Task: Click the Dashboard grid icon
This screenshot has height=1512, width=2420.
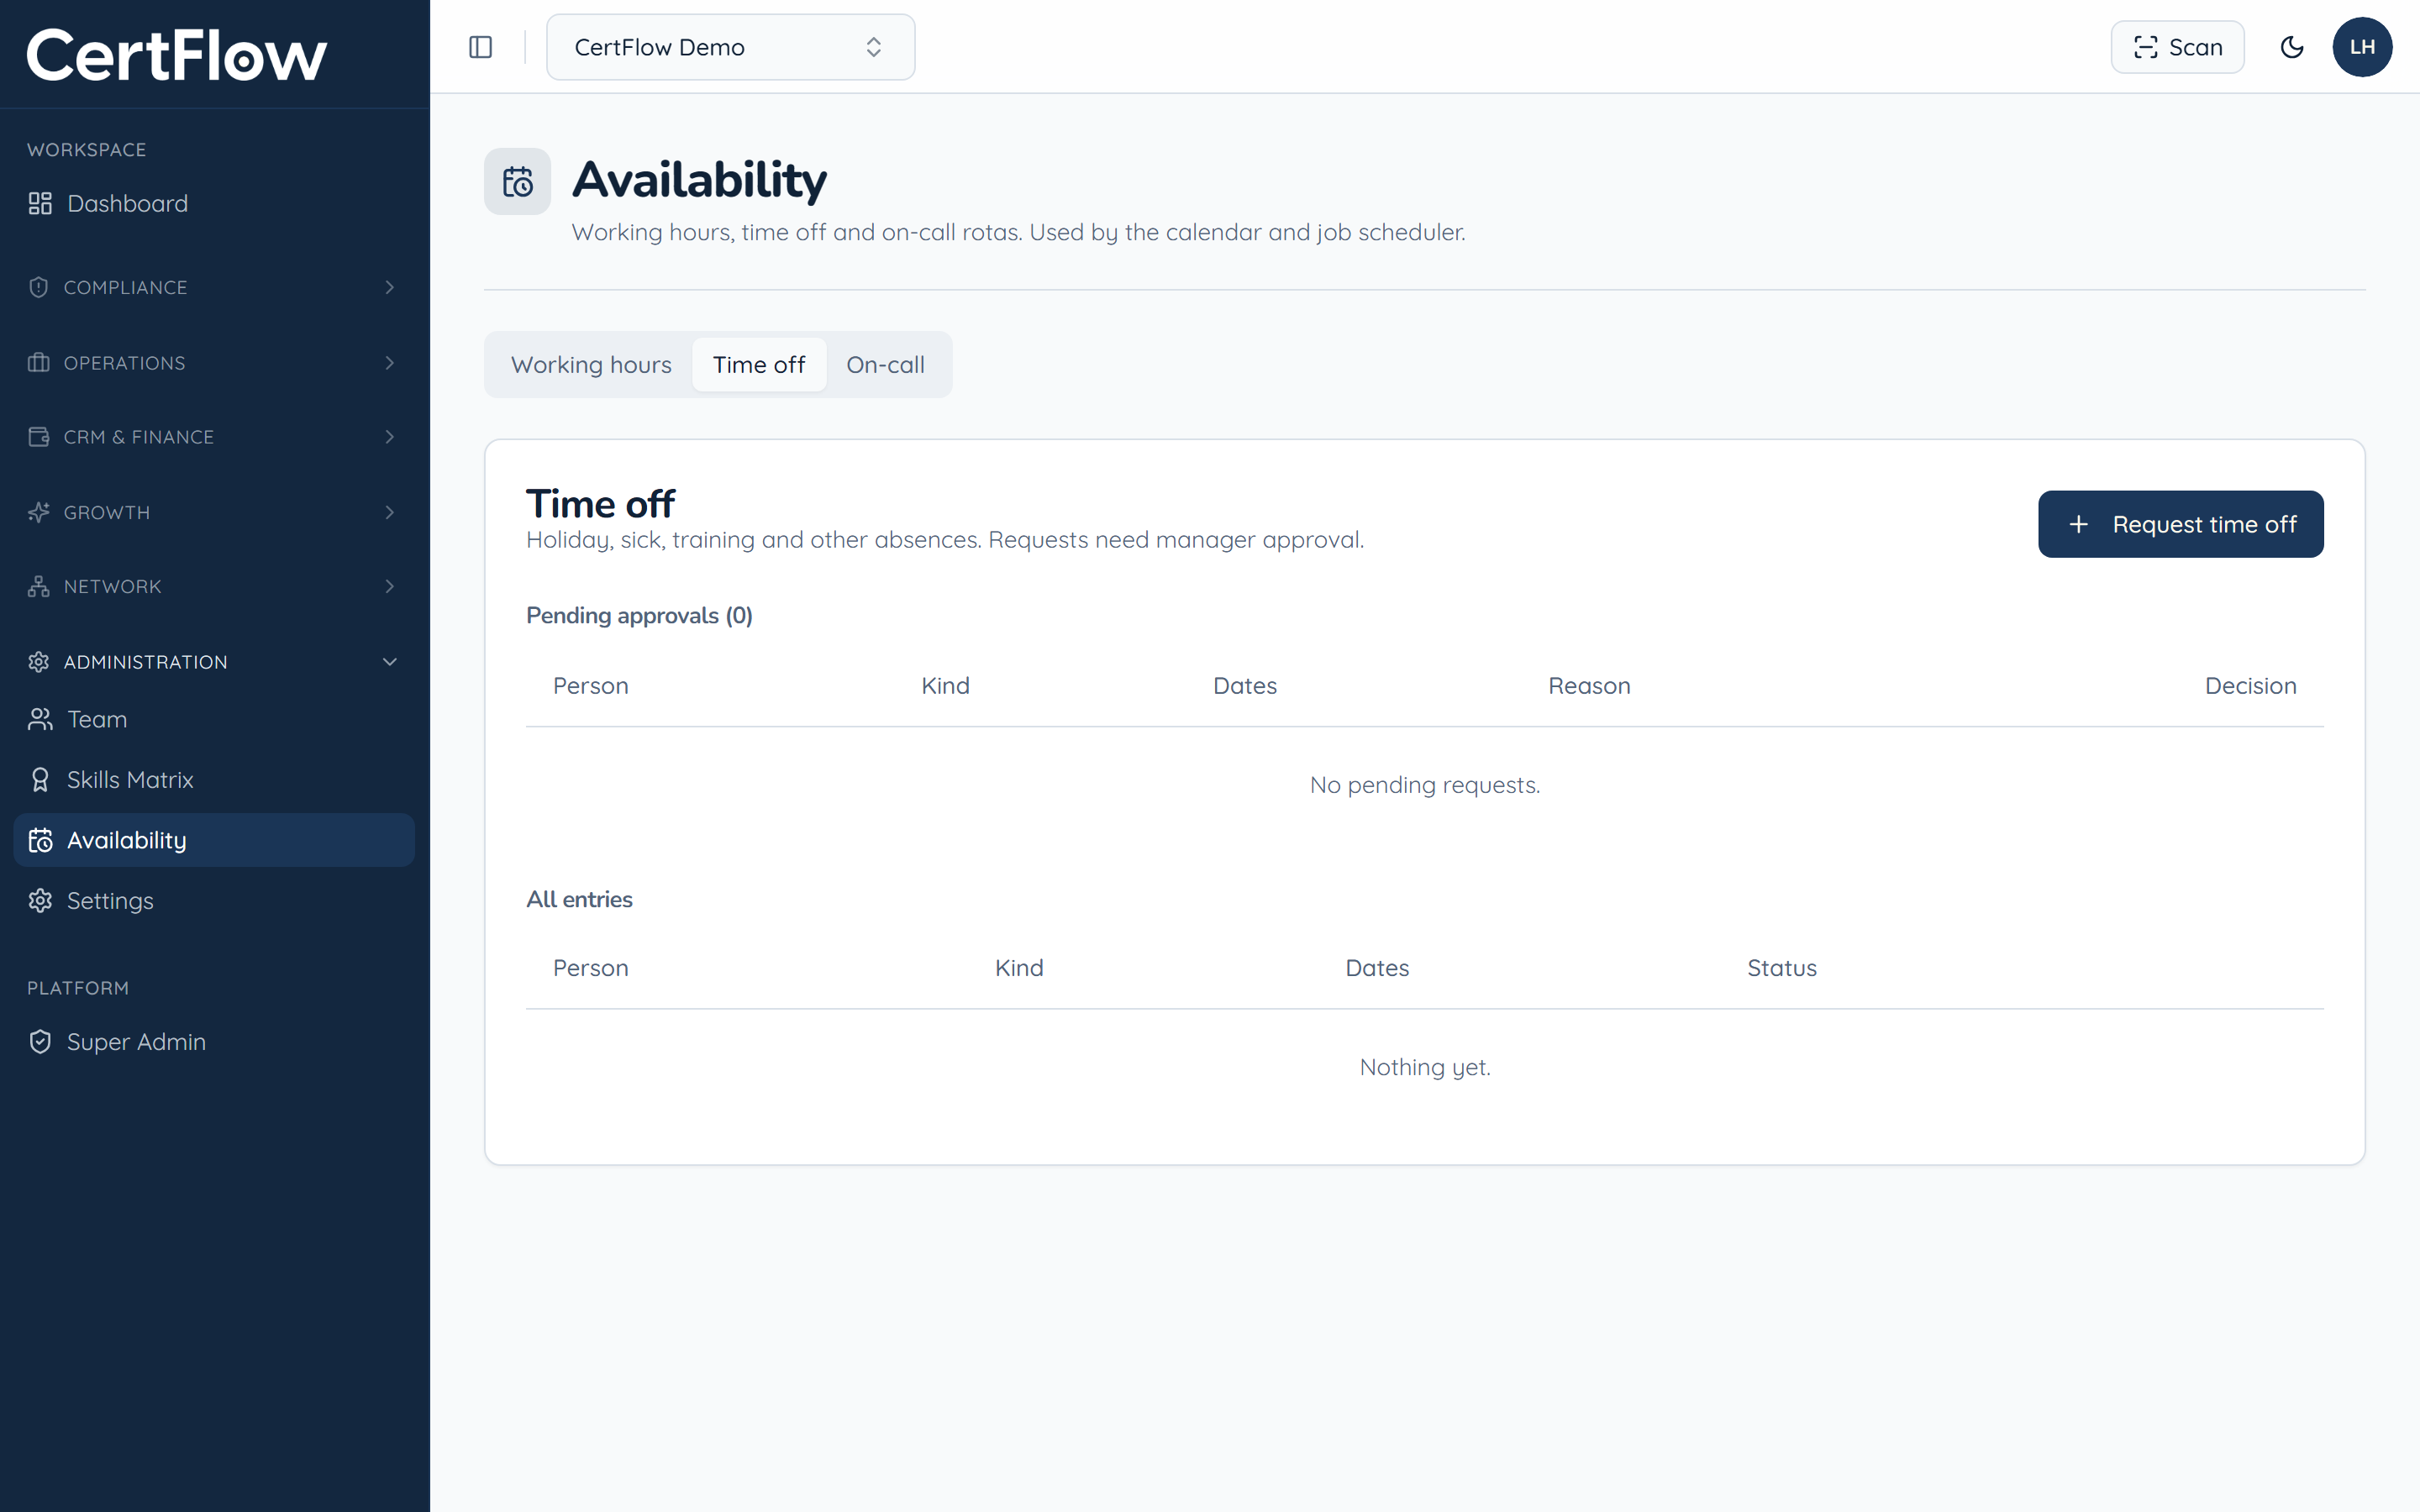Action: [40, 204]
